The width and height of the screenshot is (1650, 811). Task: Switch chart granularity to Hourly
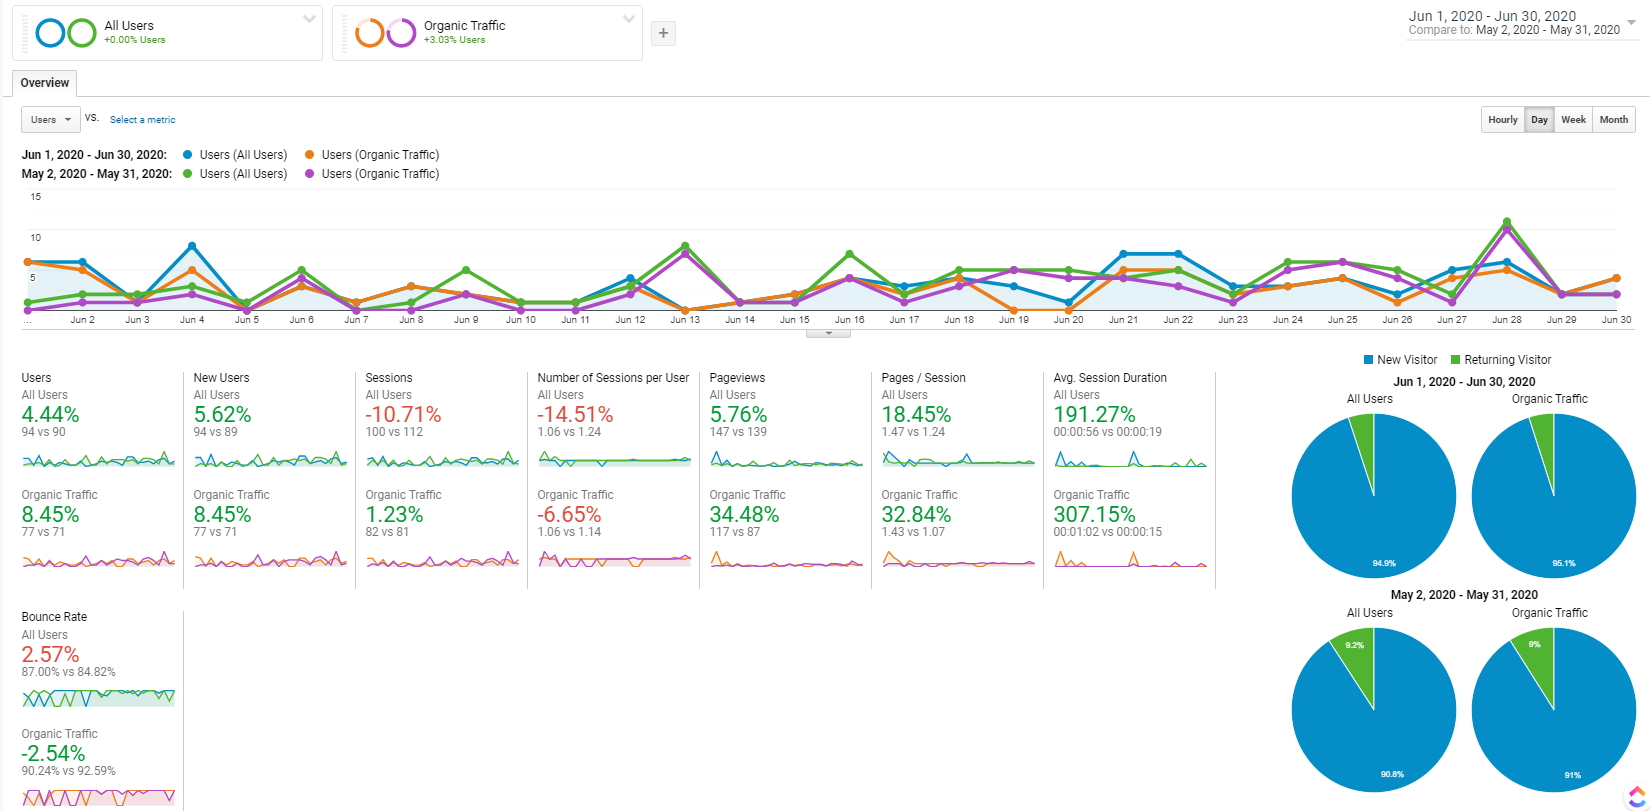click(x=1502, y=120)
